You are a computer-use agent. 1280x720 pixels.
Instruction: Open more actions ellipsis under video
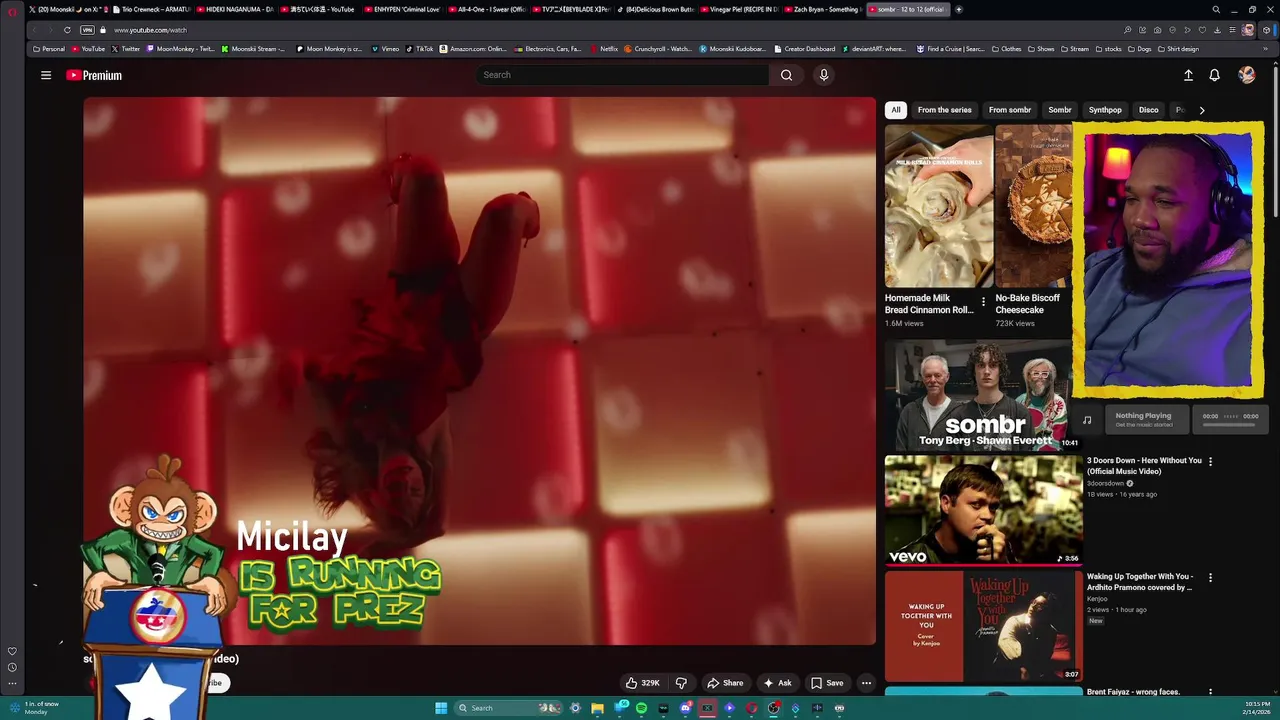coord(866,683)
